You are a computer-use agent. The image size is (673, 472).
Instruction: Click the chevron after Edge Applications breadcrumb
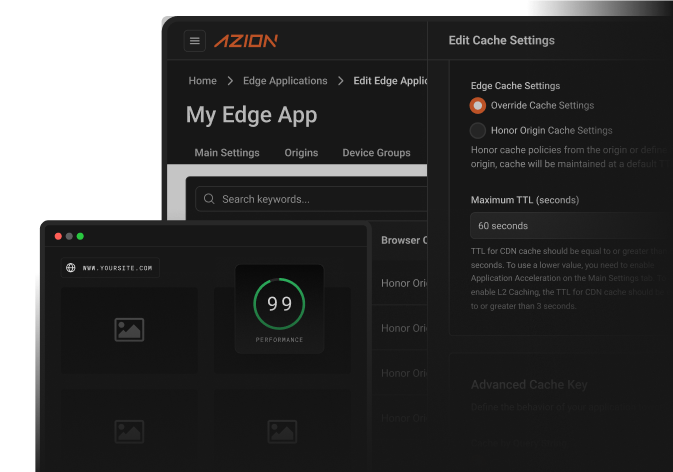(x=341, y=81)
